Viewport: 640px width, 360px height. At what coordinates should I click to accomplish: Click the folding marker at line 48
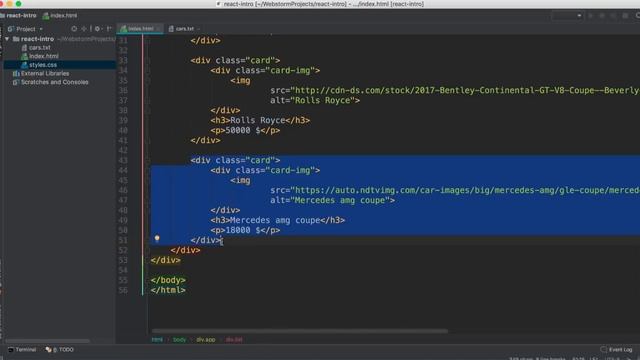(147, 210)
